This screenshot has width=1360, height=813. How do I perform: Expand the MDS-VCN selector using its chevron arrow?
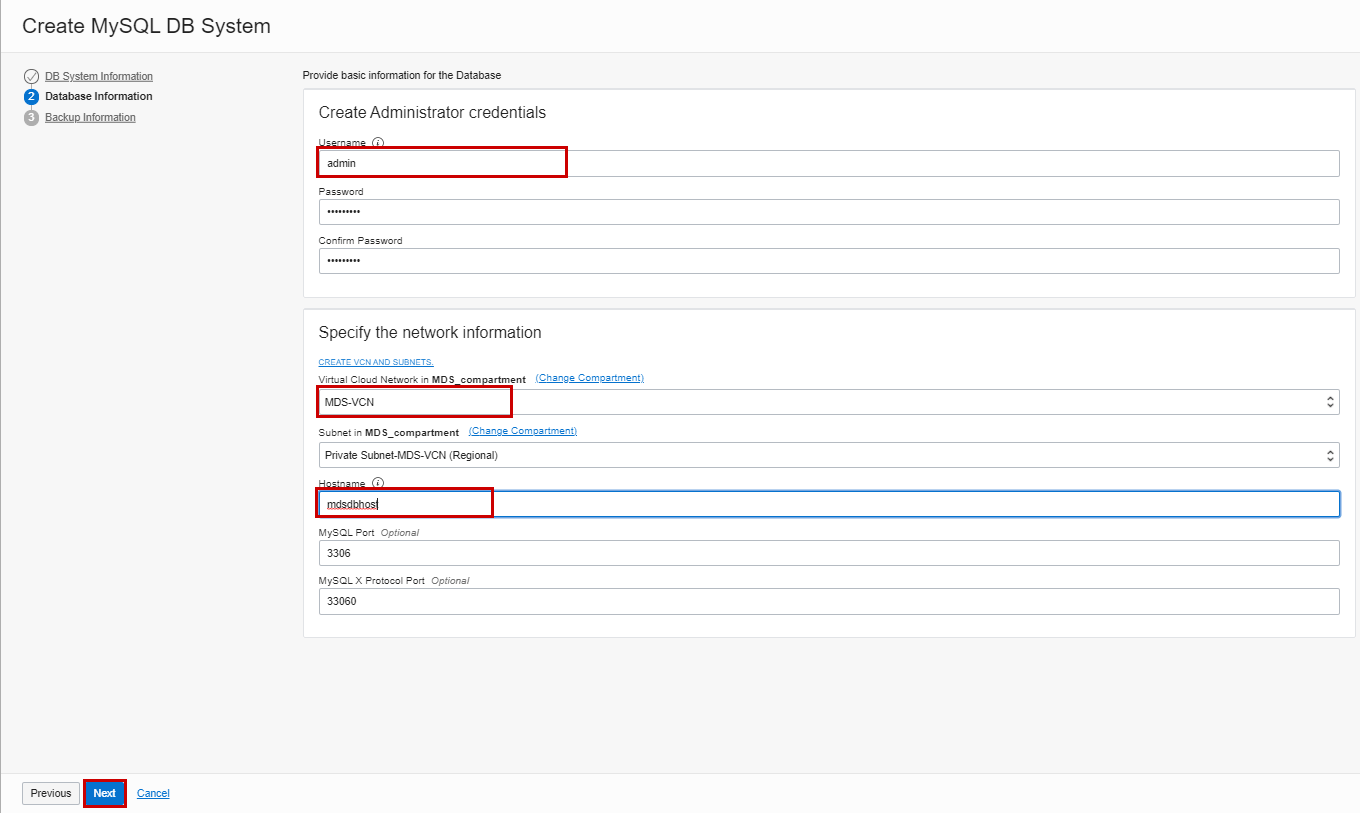(x=1331, y=401)
